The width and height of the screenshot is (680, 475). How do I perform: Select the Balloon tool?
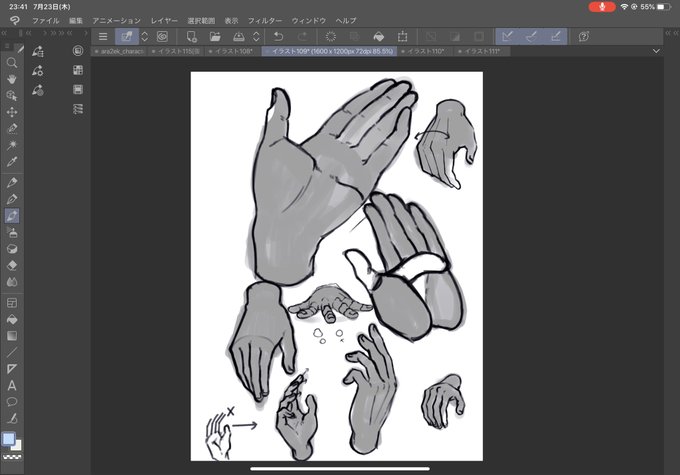[12, 402]
